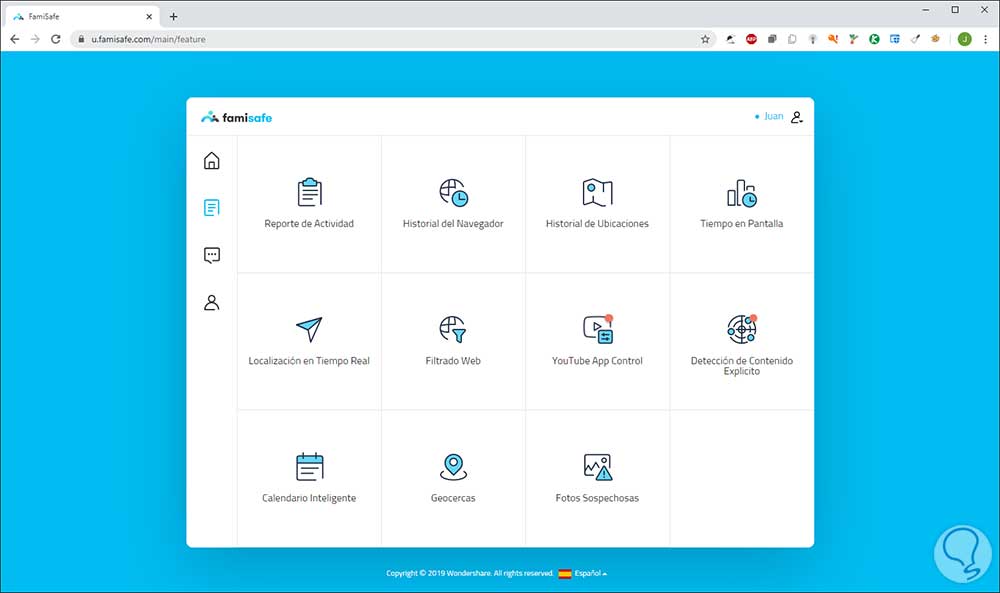
Task: Click the red ABP extension icon
Action: pos(751,39)
